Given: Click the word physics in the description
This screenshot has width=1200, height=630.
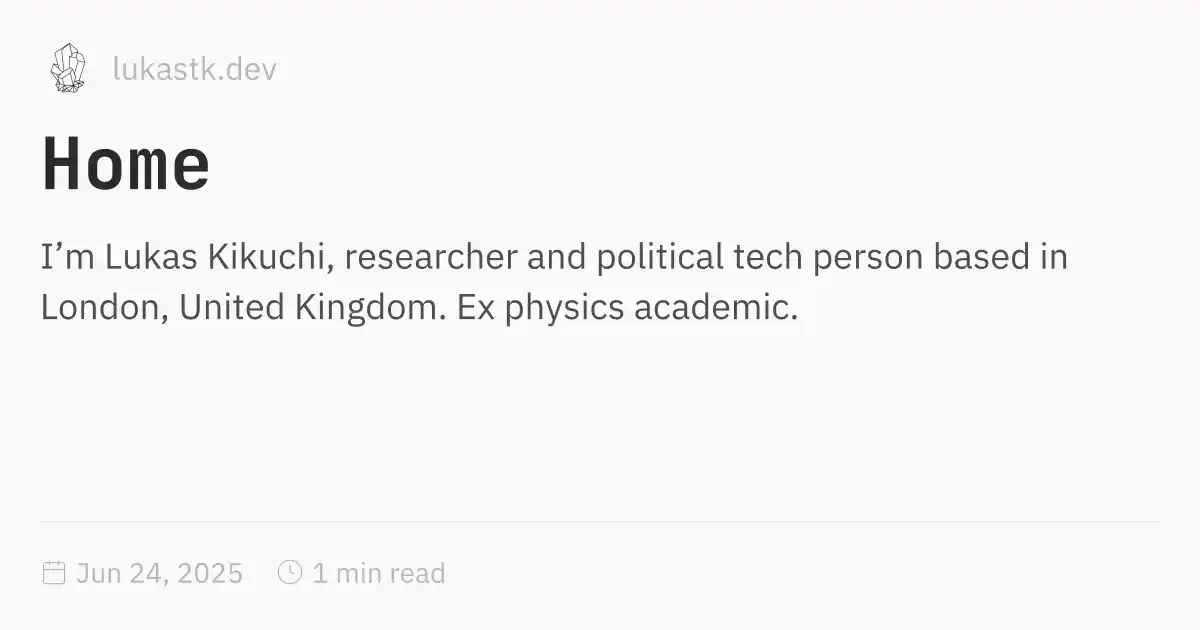Looking at the screenshot, I should coord(563,308).
